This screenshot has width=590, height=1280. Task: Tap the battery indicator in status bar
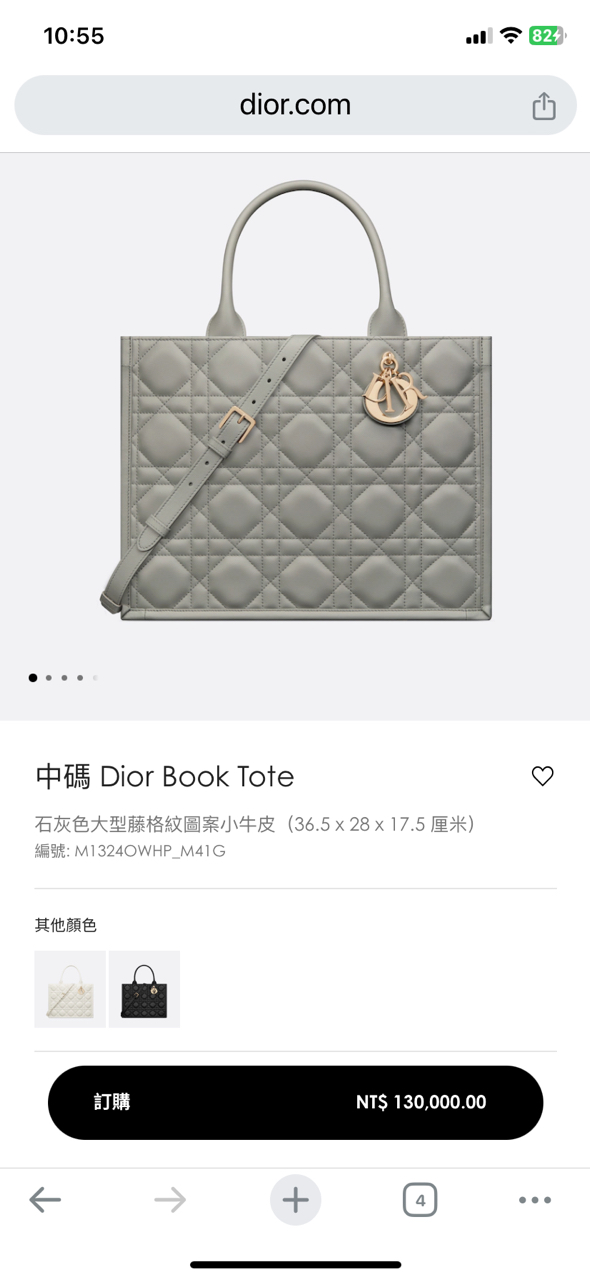(547, 36)
